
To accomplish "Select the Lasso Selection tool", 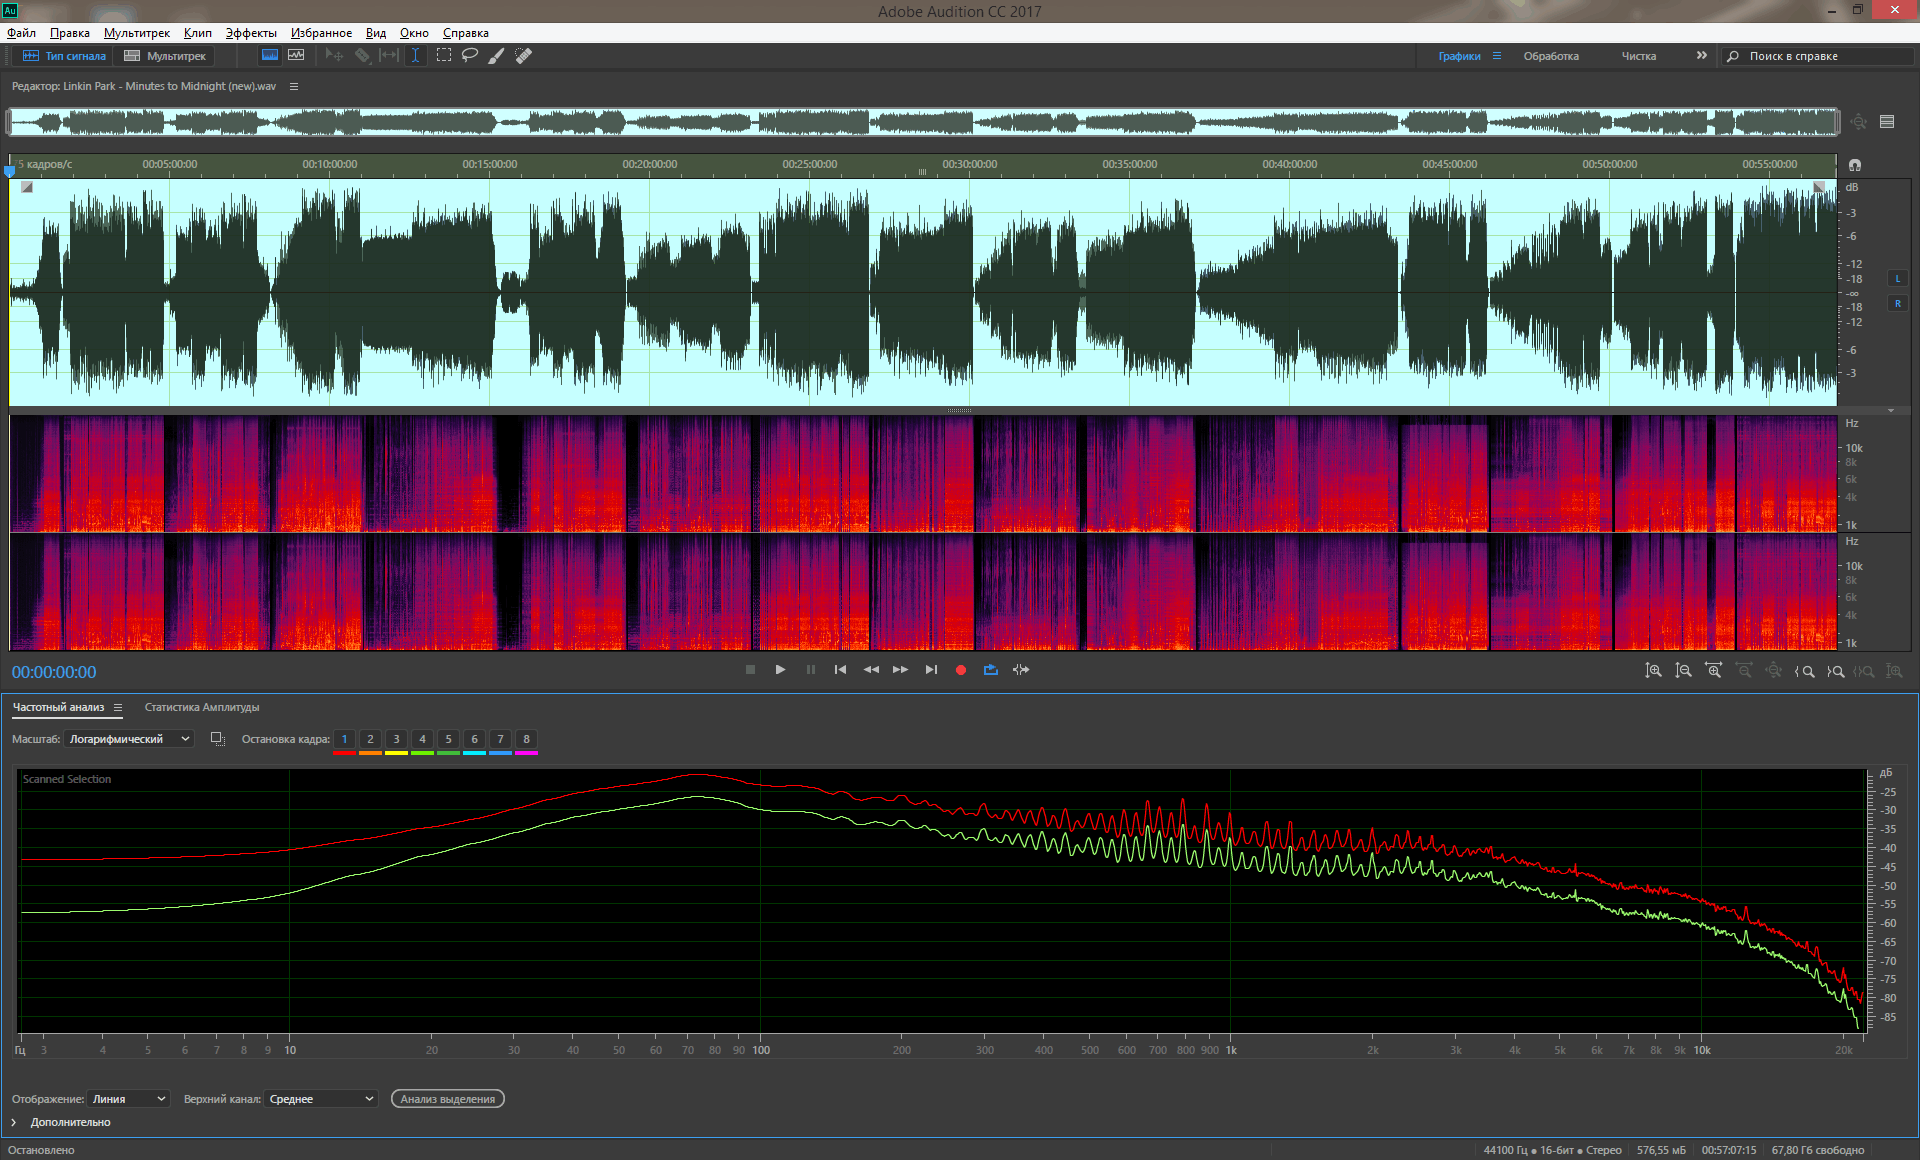I will click(x=470, y=55).
